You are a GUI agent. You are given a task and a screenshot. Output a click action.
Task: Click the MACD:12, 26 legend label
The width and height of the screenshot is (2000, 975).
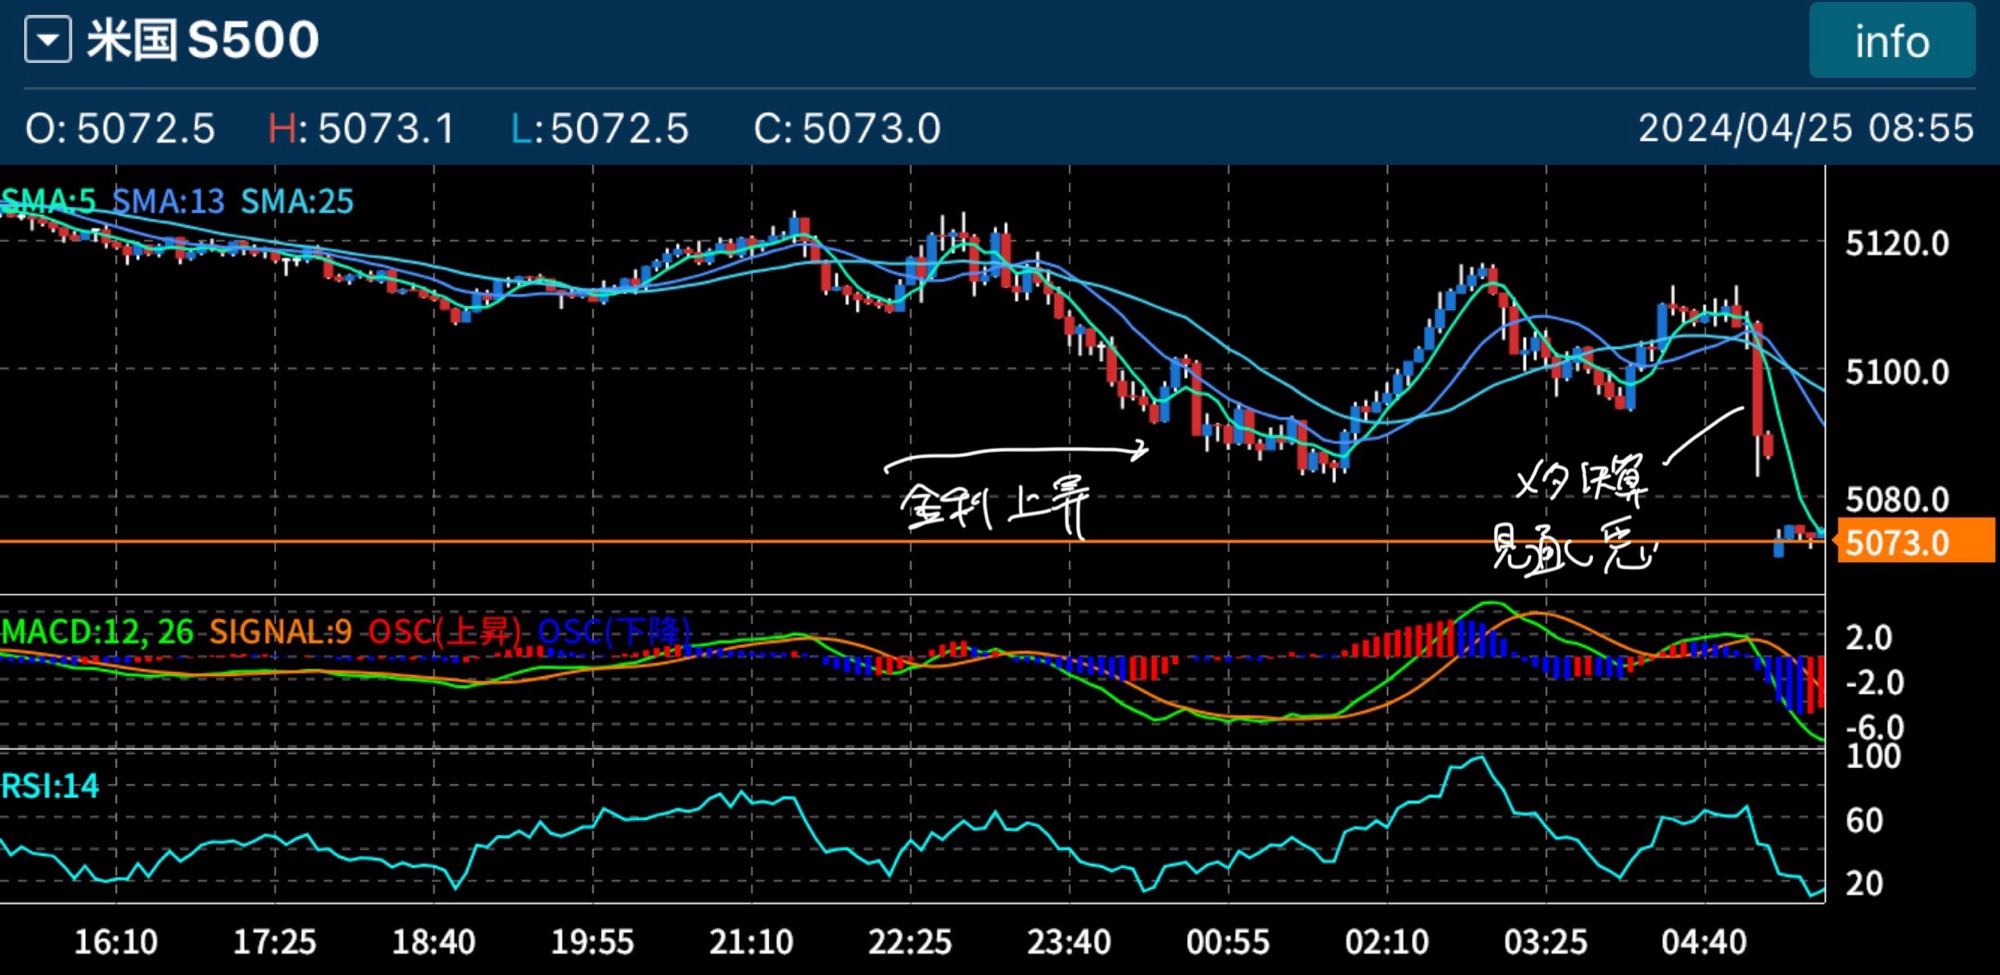click(x=98, y=632)
